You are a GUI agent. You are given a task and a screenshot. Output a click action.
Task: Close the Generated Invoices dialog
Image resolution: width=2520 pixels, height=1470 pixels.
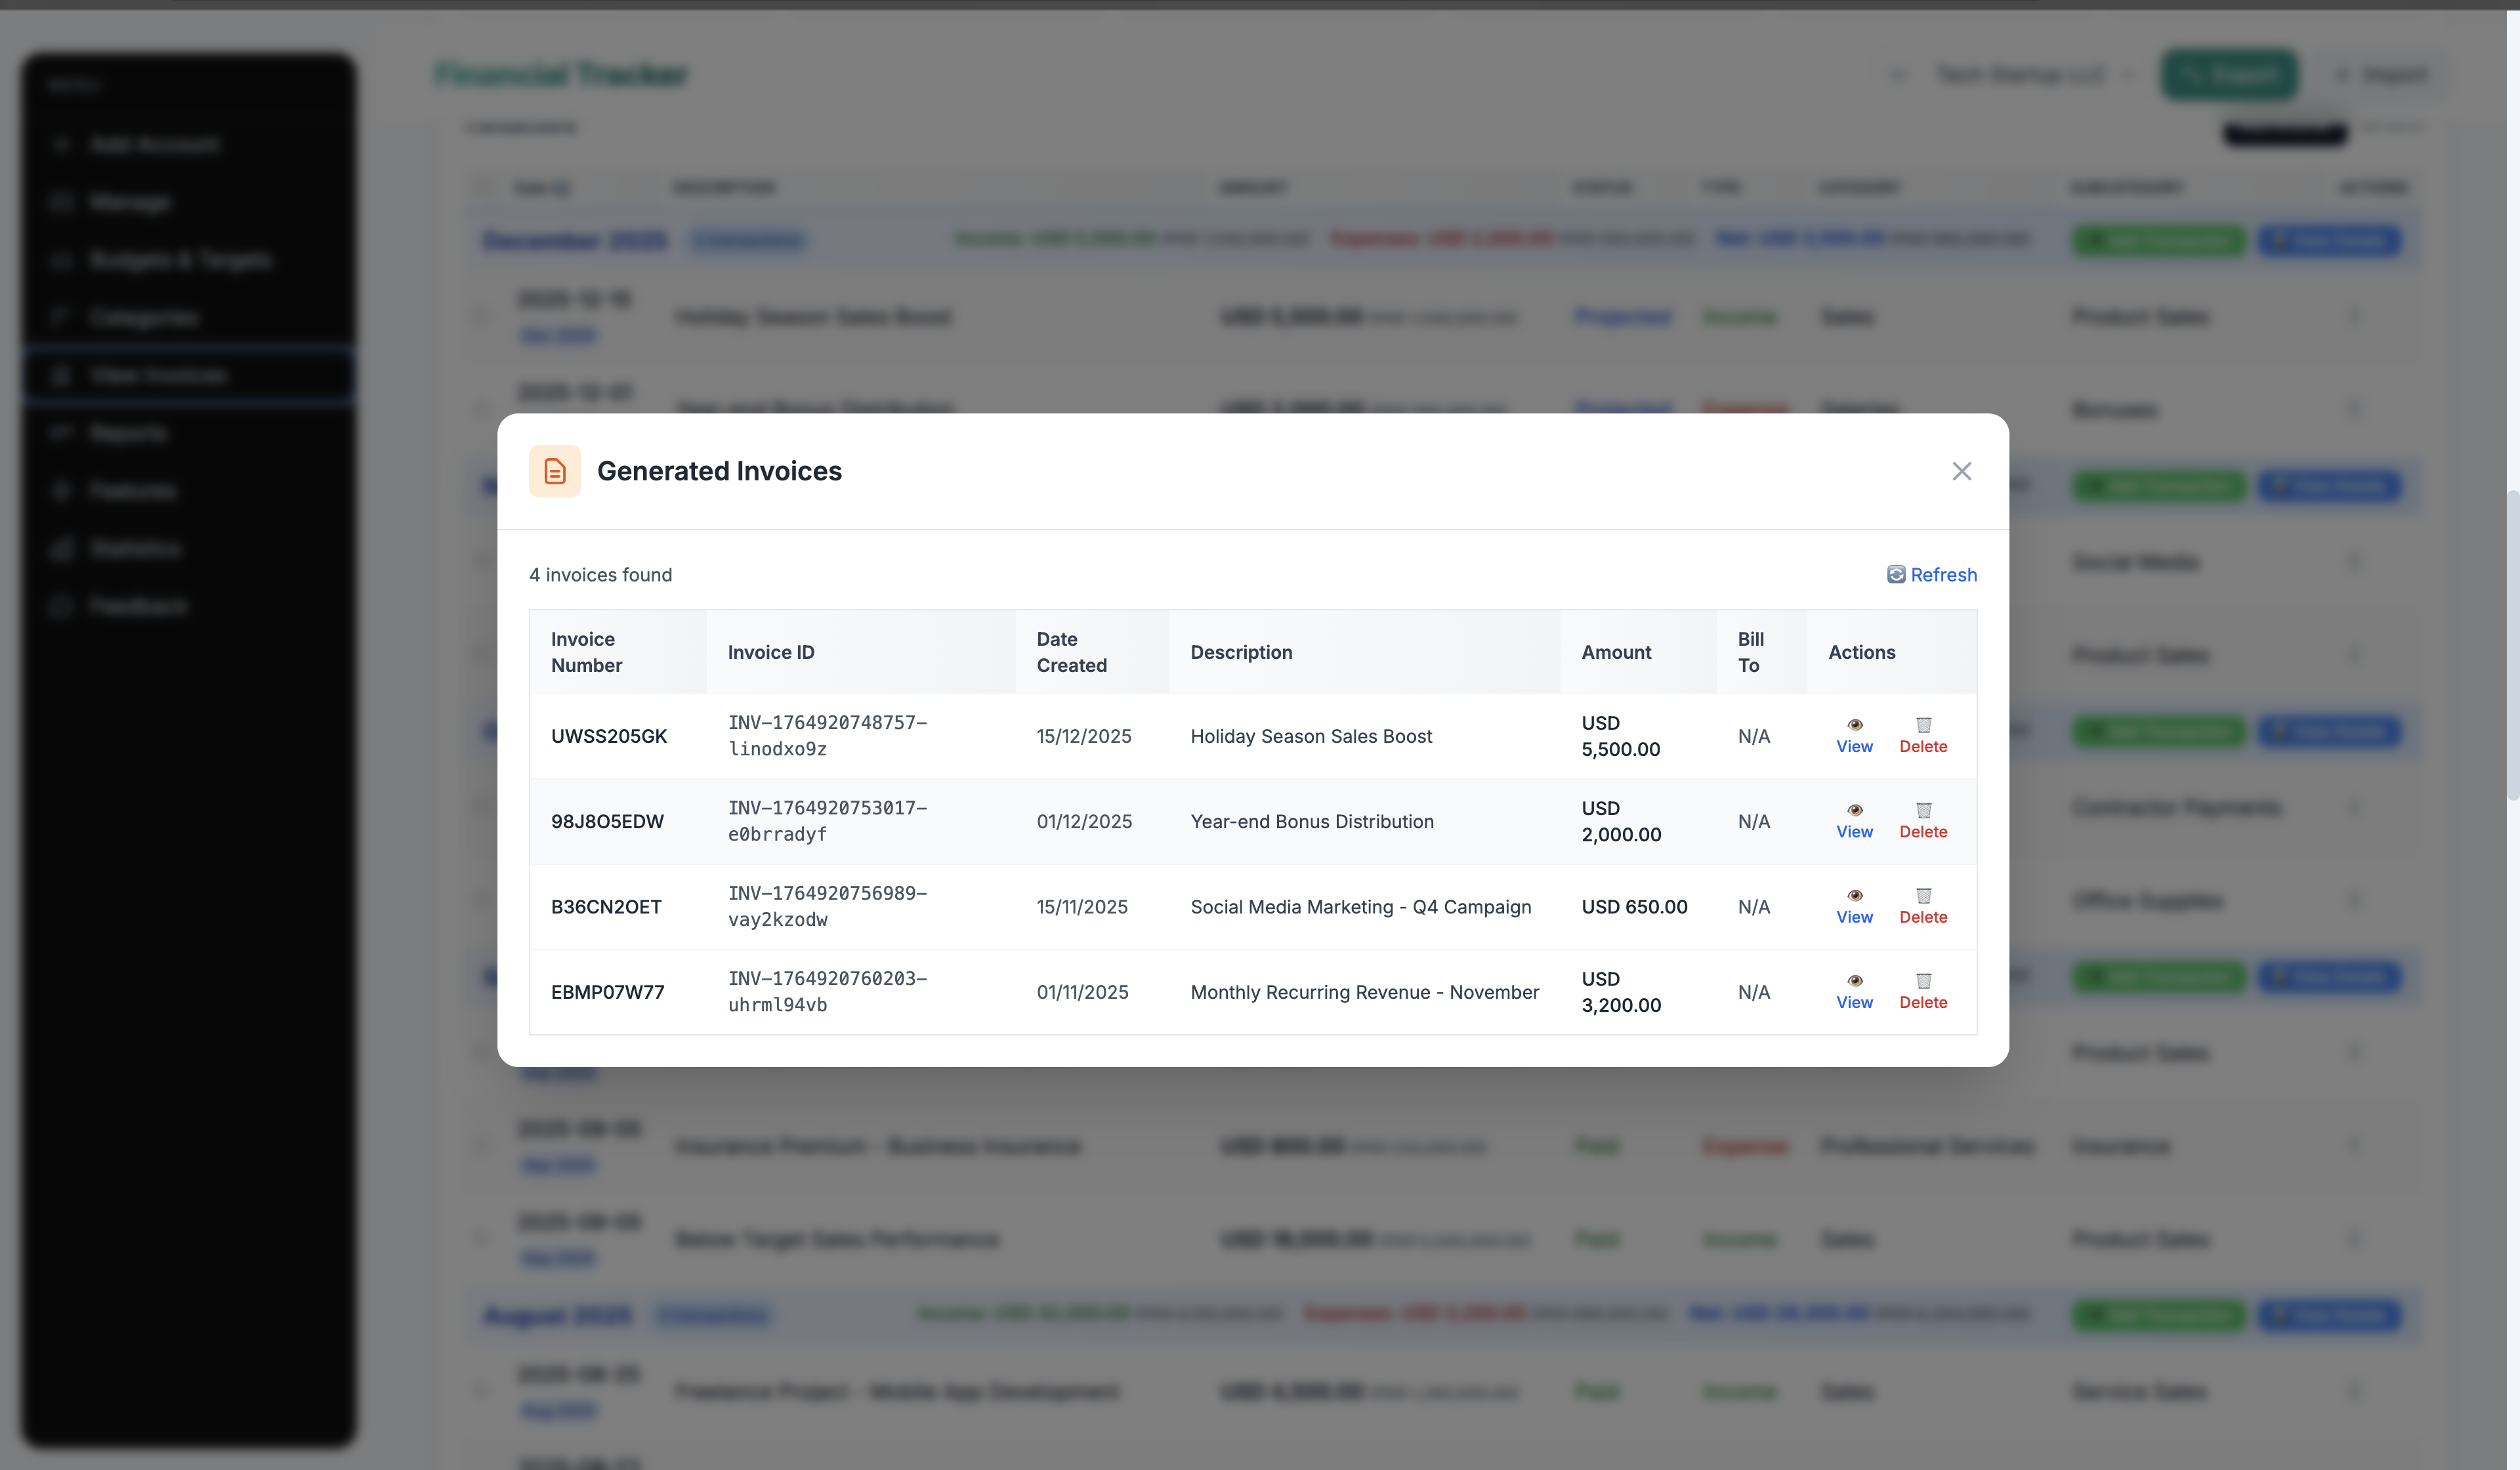coord(1961,471)
